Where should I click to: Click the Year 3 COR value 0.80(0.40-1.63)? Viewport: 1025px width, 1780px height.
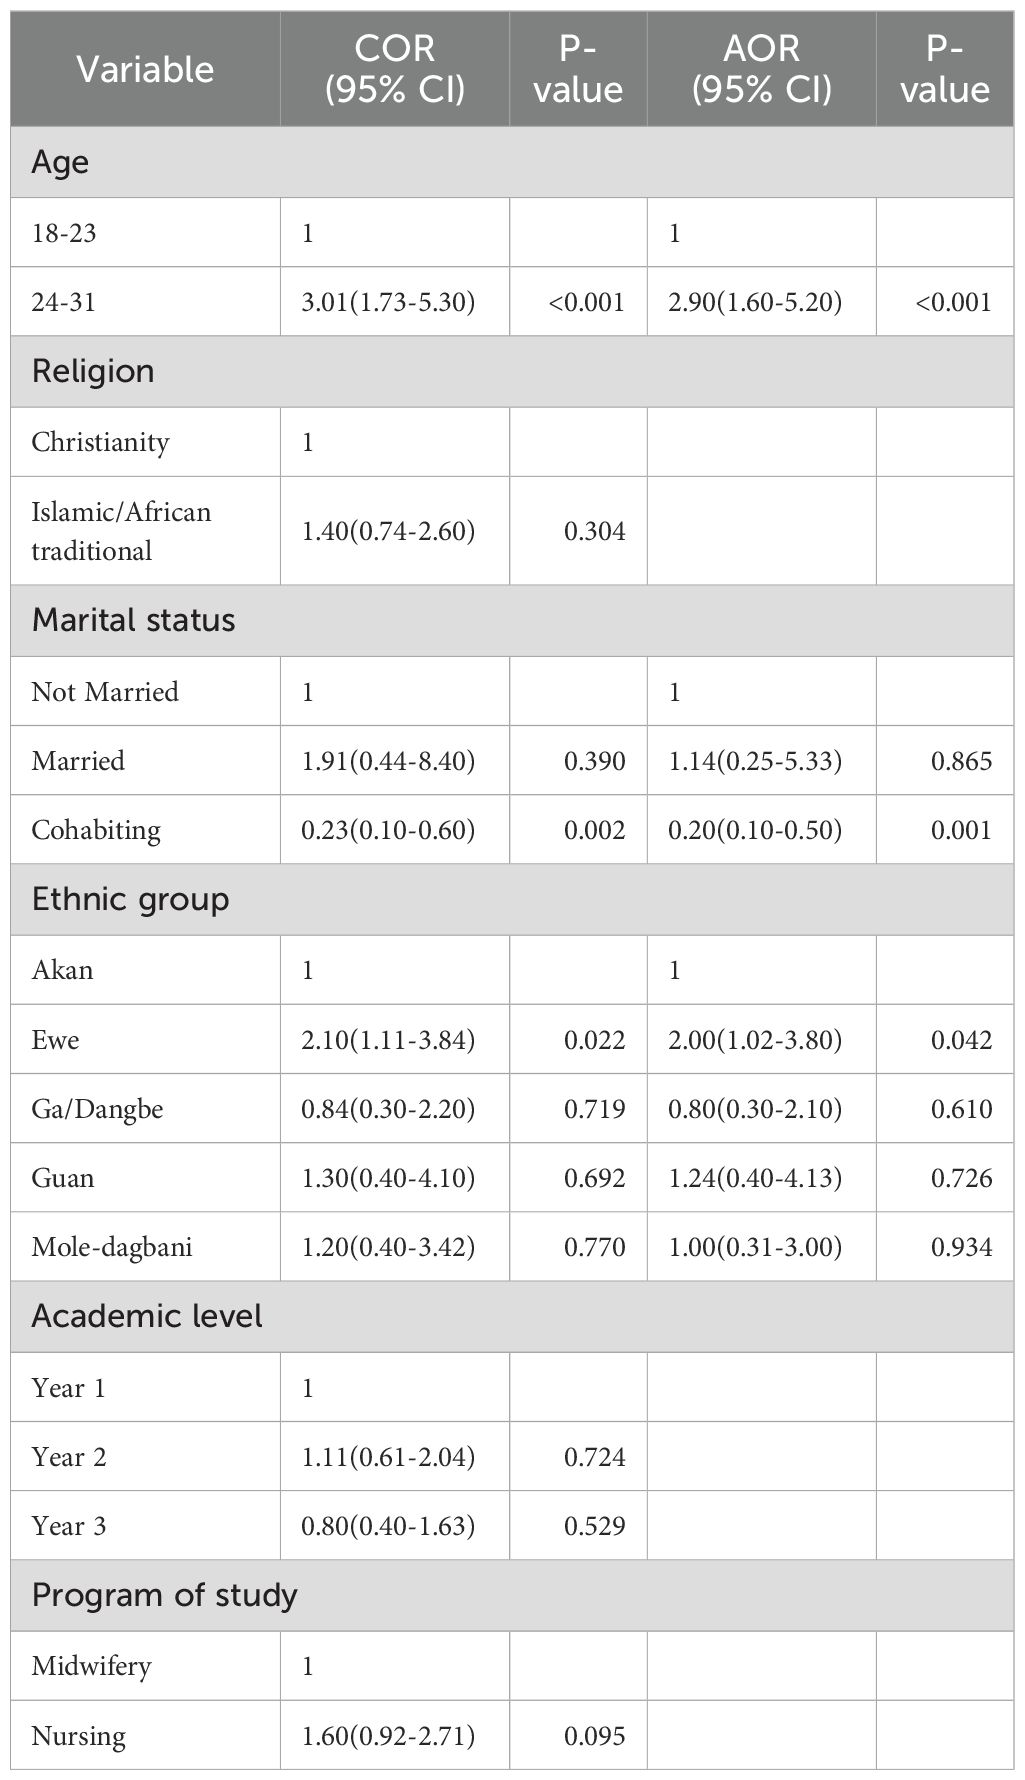(x=388, y=1526)
